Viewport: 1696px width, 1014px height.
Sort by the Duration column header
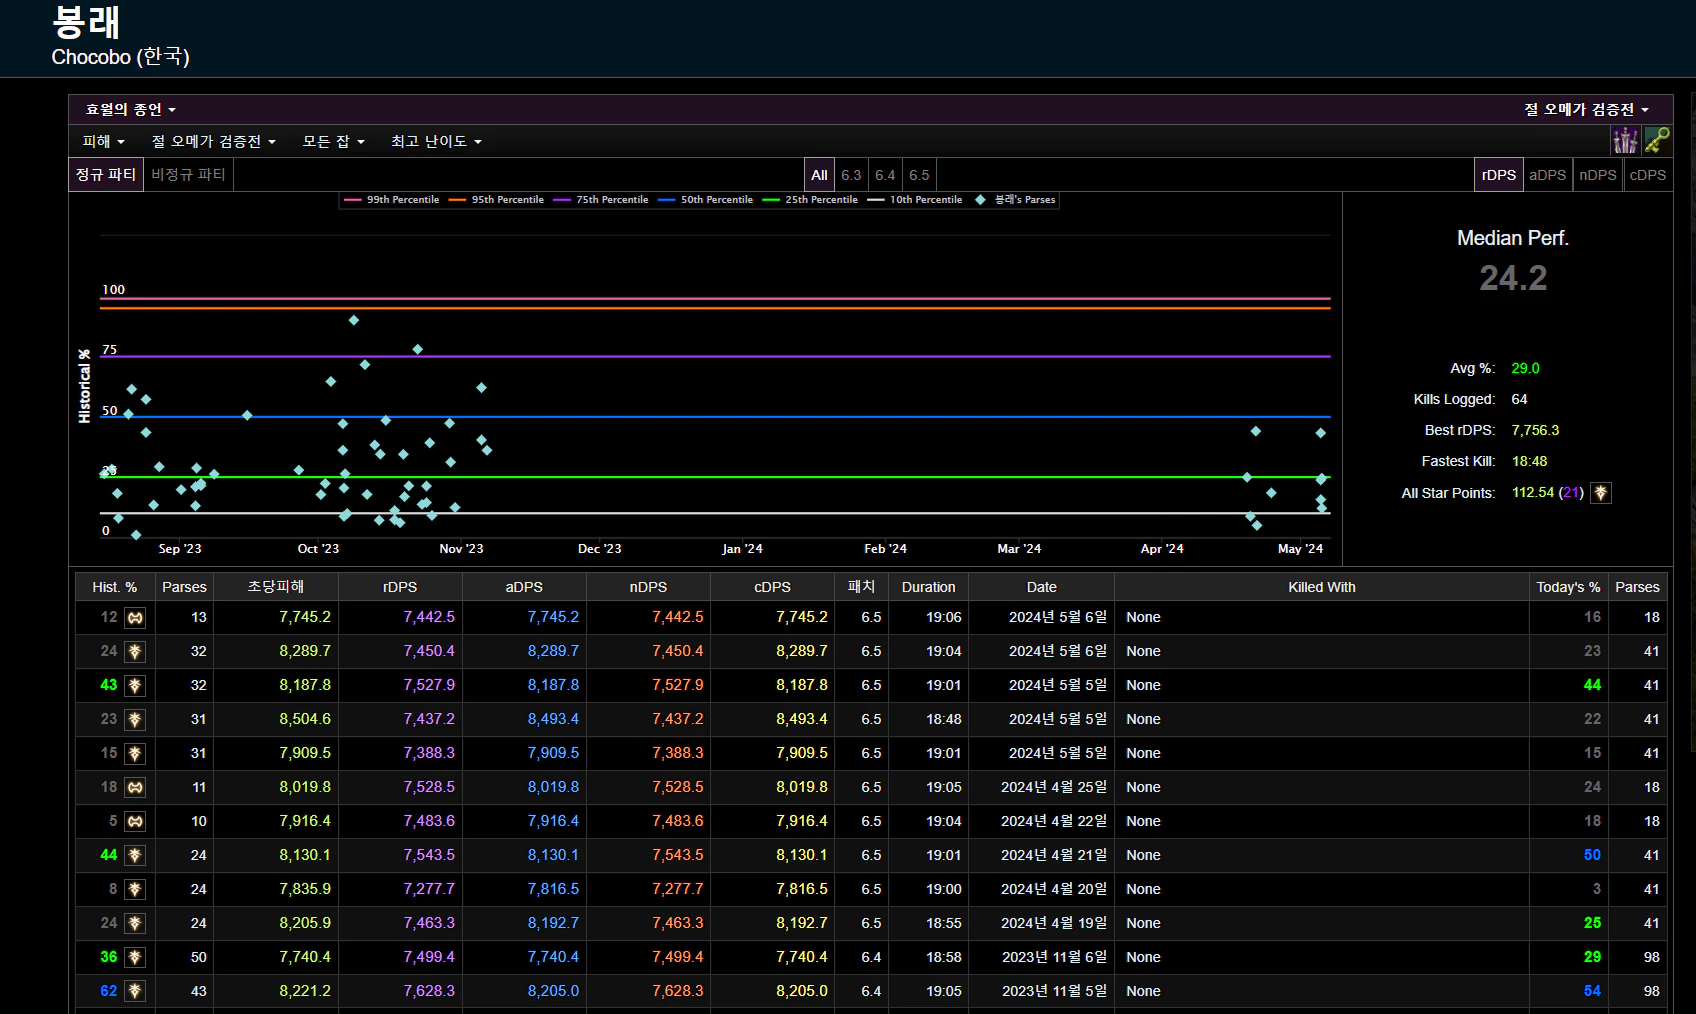coord(928,587)
